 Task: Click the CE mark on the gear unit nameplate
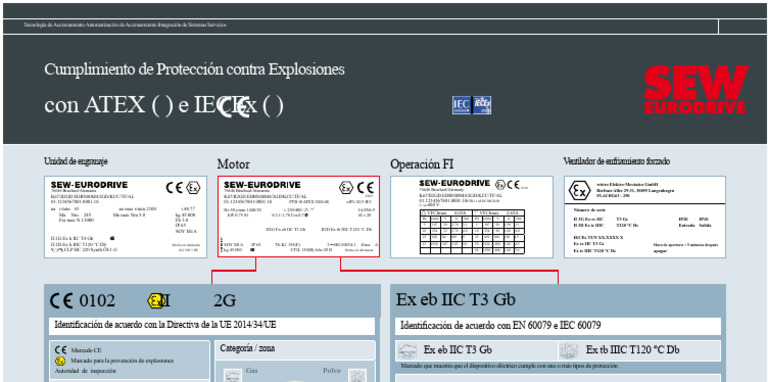(174, 188)
